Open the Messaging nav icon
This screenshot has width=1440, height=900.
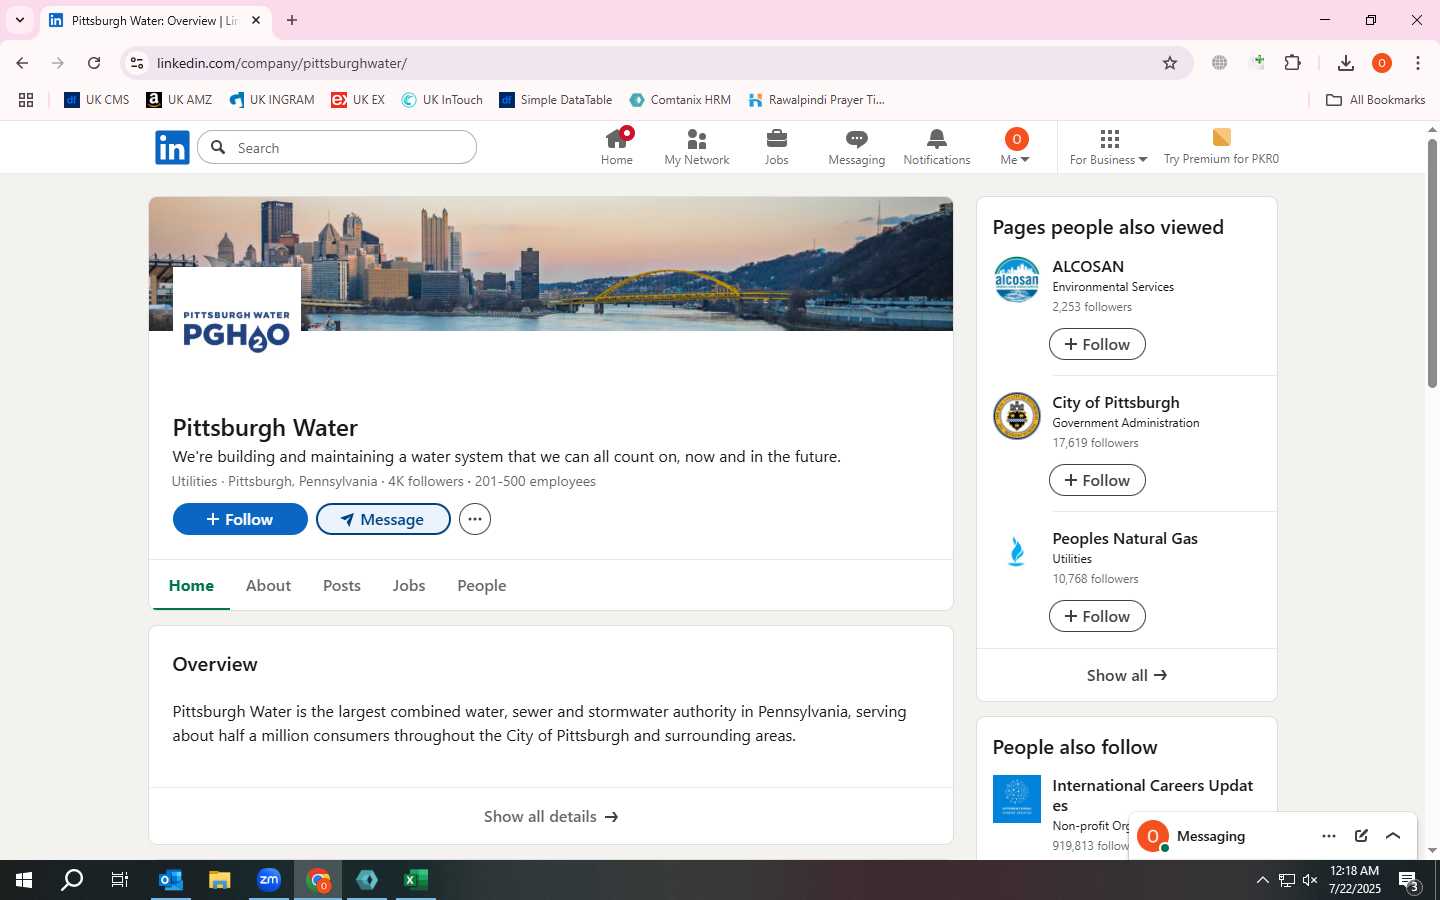point(857,147)
